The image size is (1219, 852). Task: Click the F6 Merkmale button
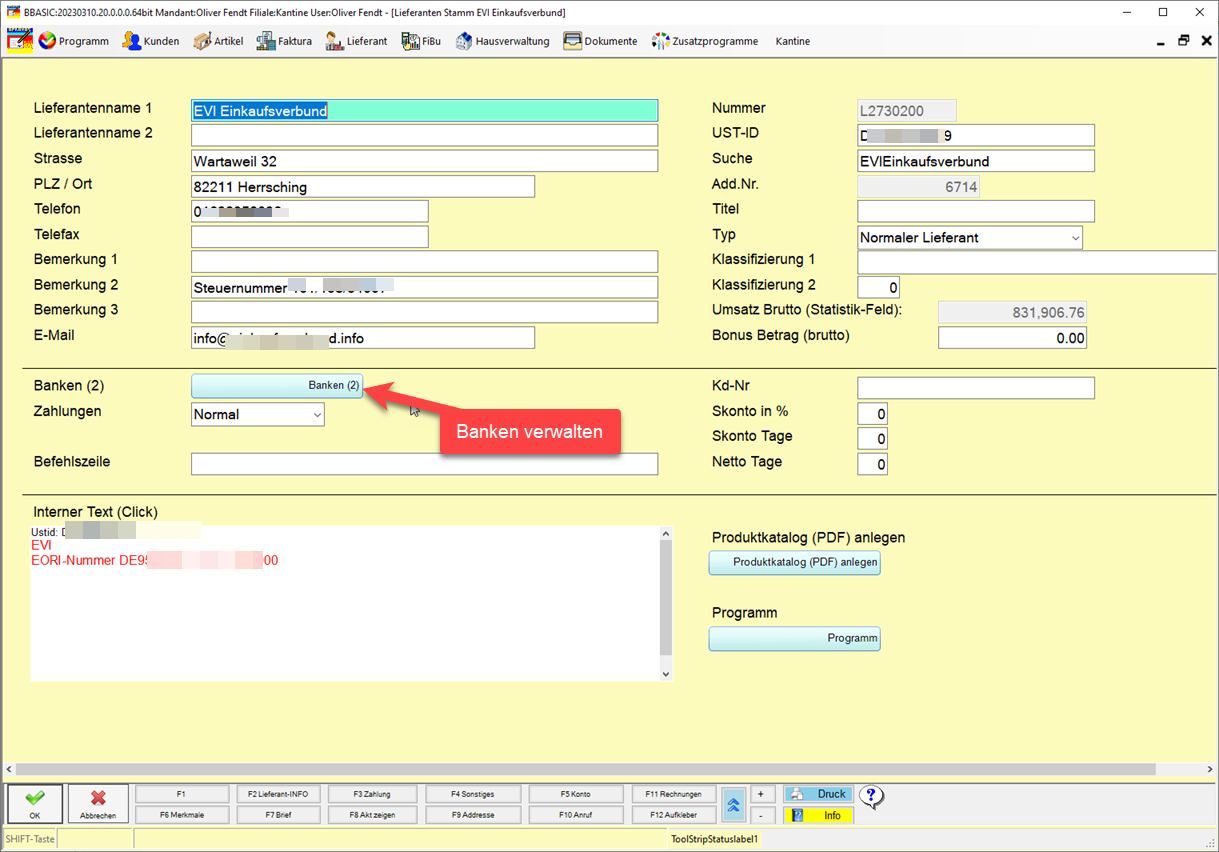click(181, 815)
